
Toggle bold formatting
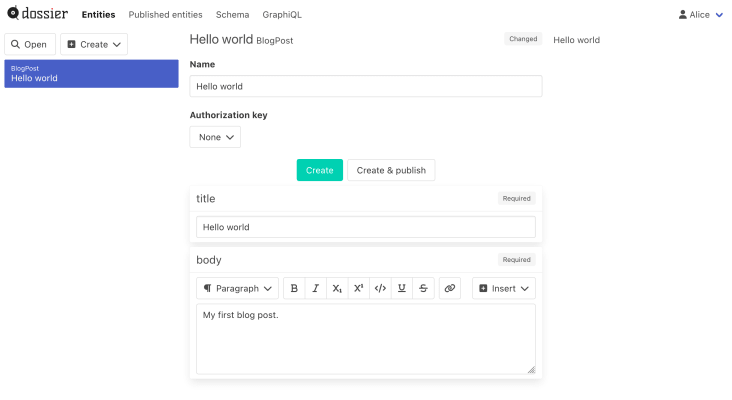tap(294, 288)
